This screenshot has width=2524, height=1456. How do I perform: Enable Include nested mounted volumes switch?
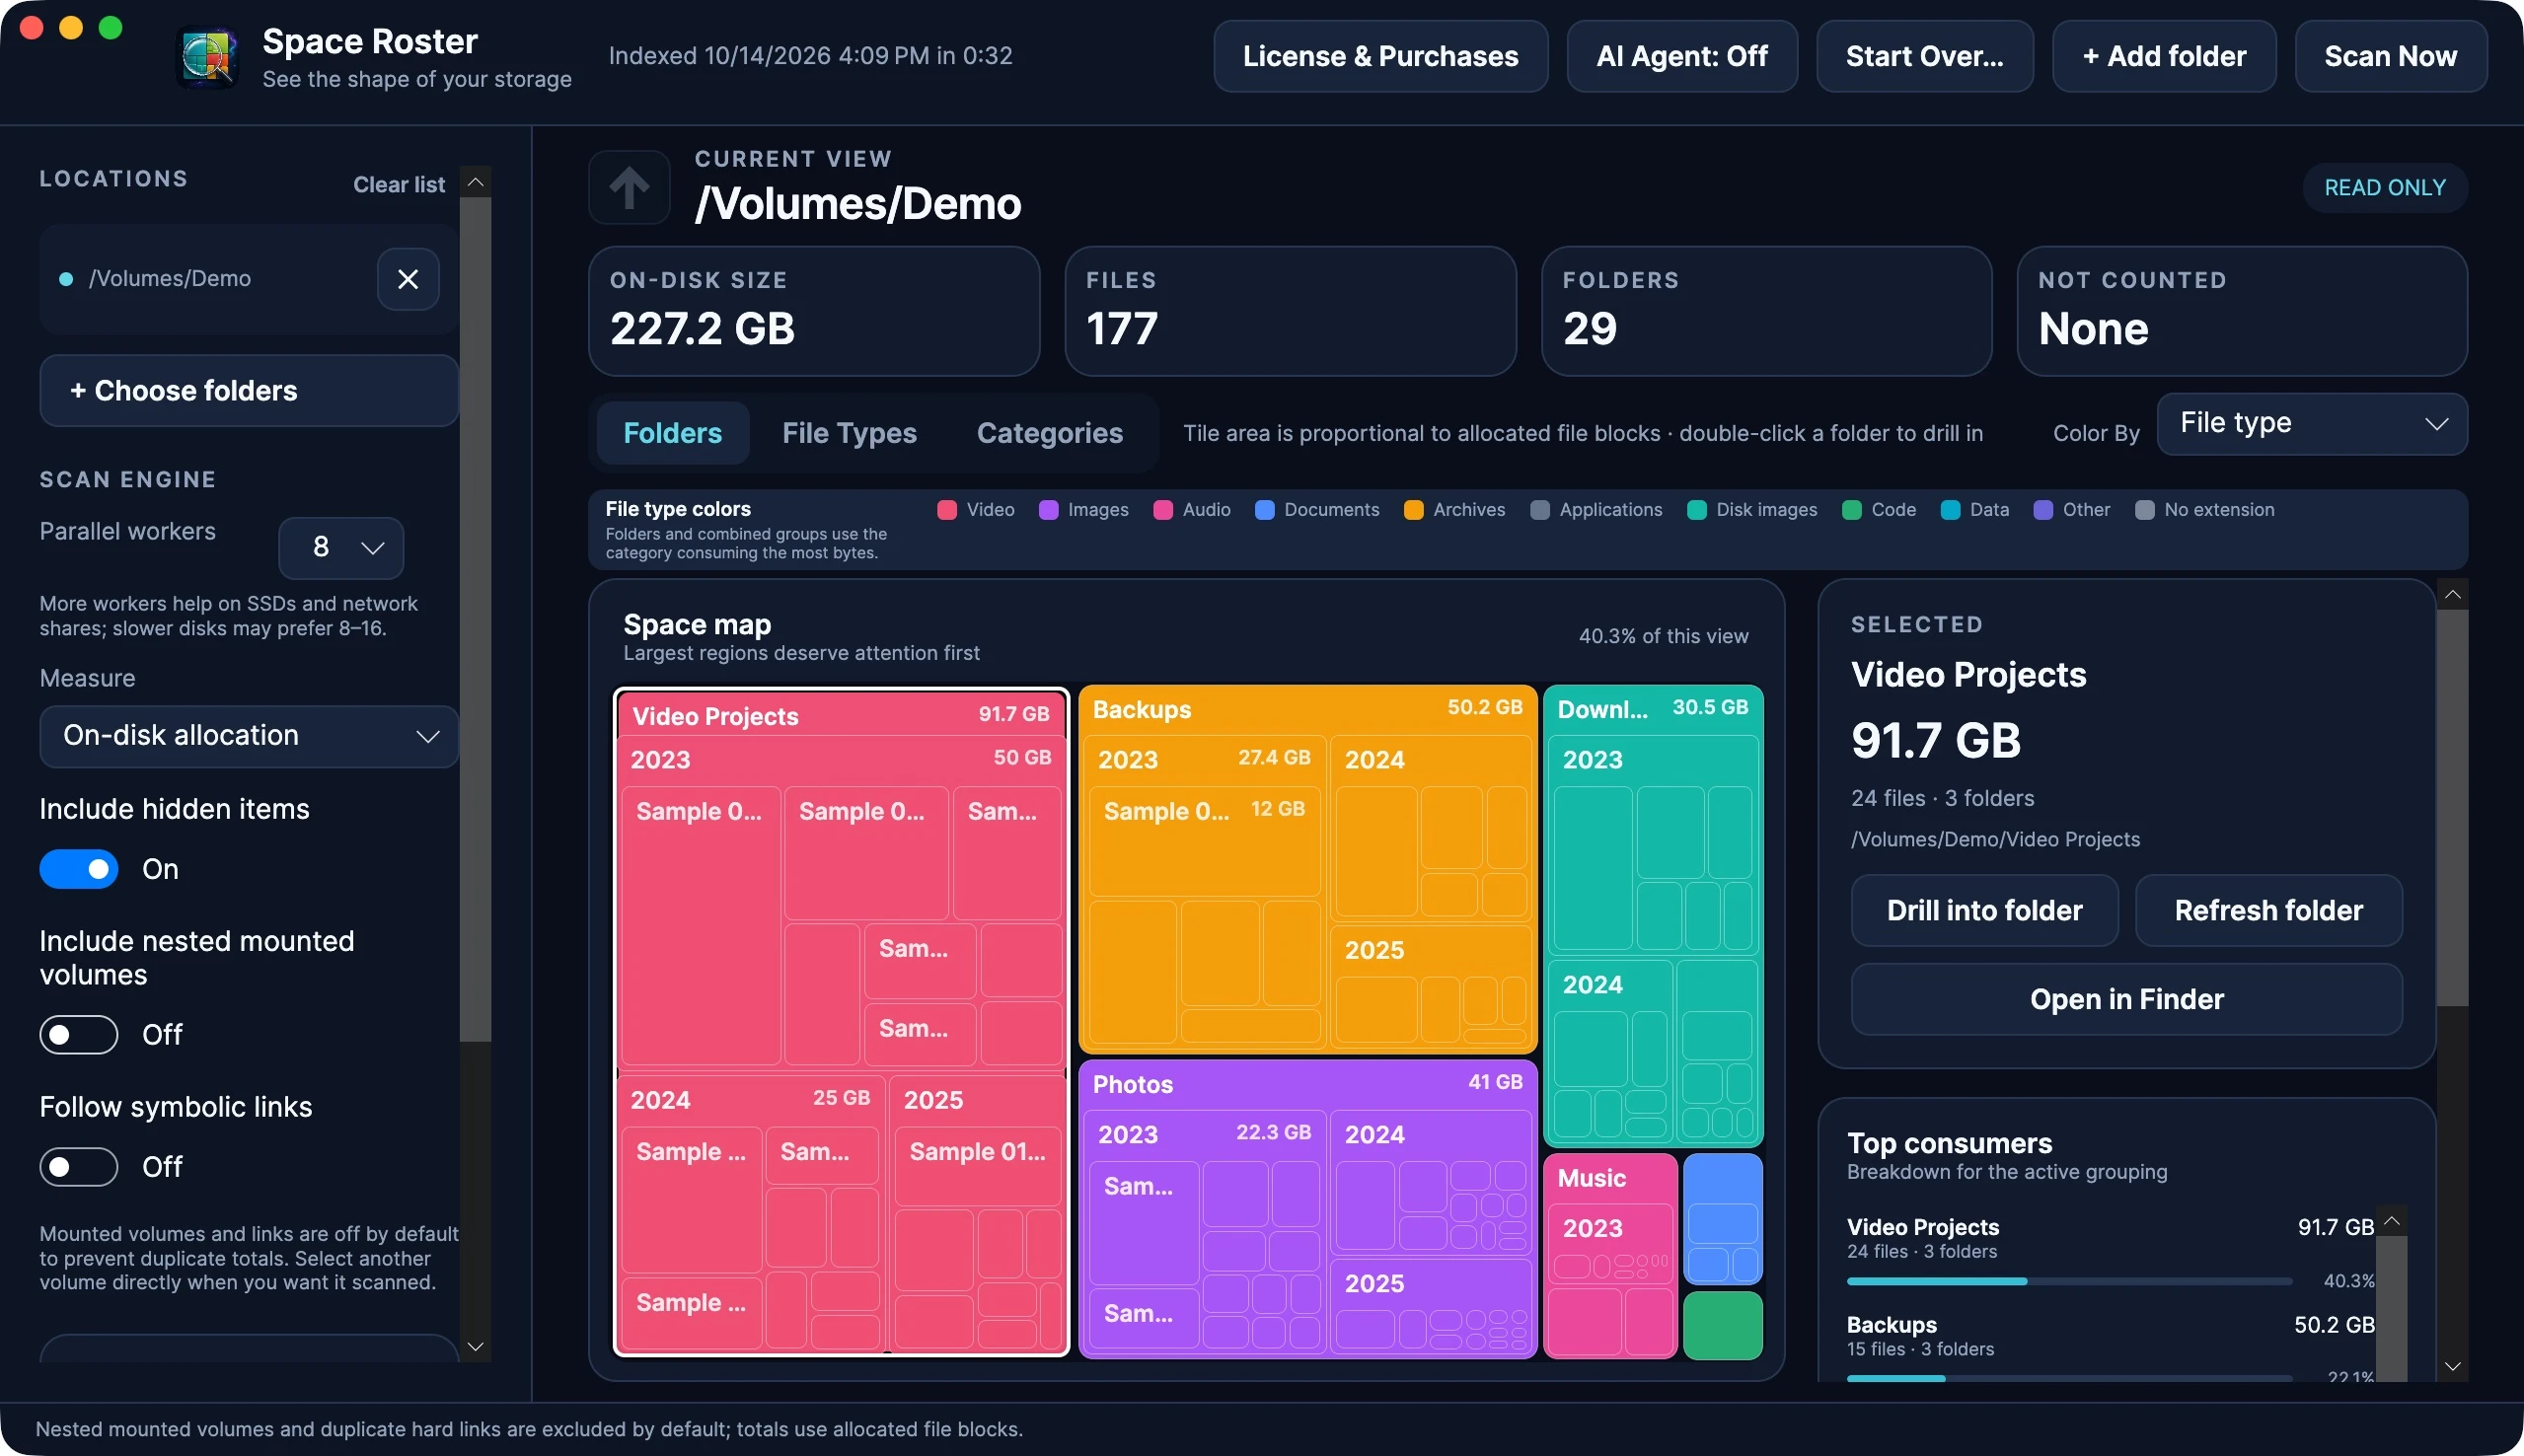79,1034
